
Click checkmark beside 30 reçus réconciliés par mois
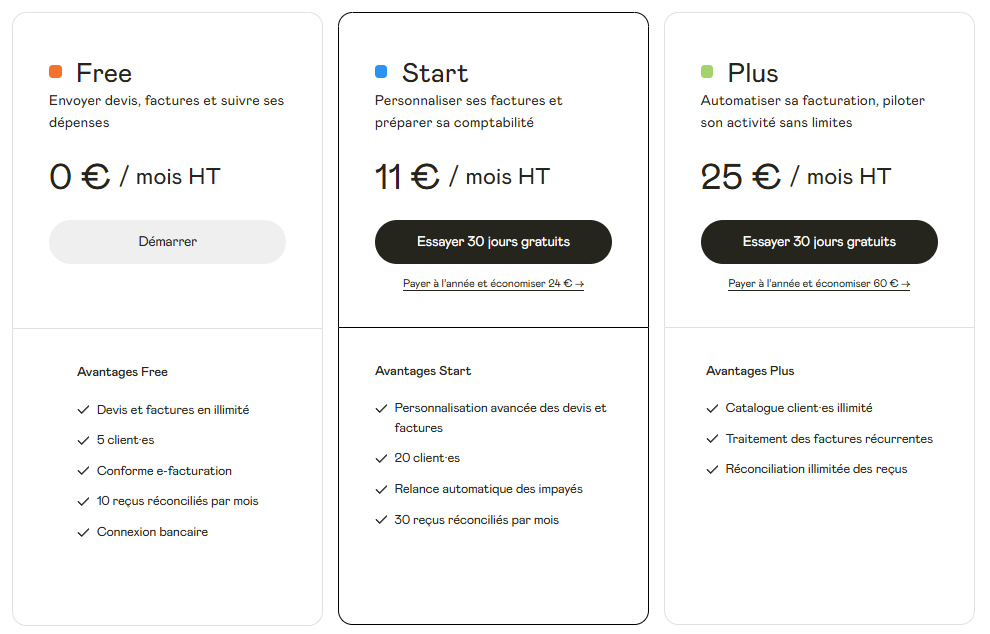click(381, 520)
